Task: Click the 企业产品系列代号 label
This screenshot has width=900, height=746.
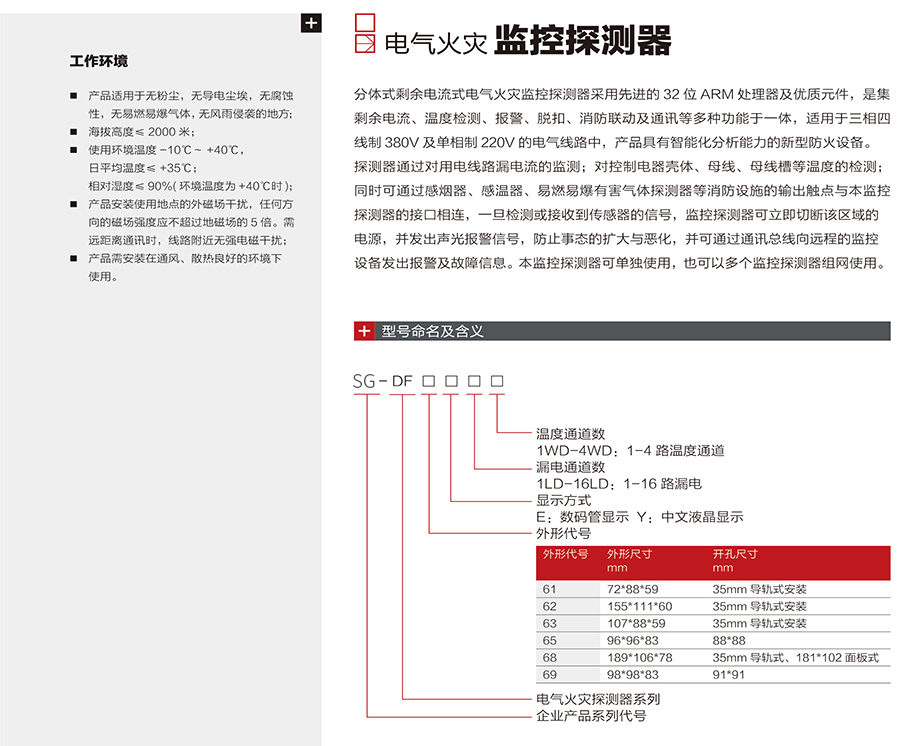Action: point(591,716)
